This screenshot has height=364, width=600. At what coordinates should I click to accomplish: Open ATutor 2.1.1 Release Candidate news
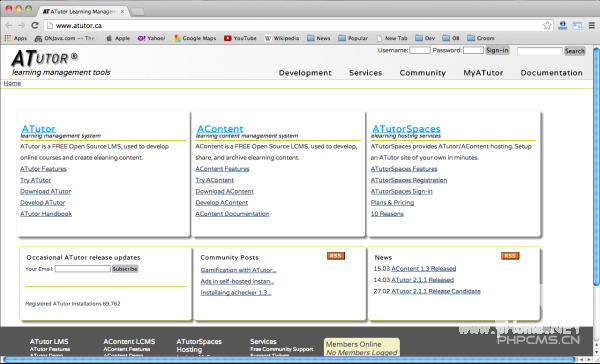(436, 291)
